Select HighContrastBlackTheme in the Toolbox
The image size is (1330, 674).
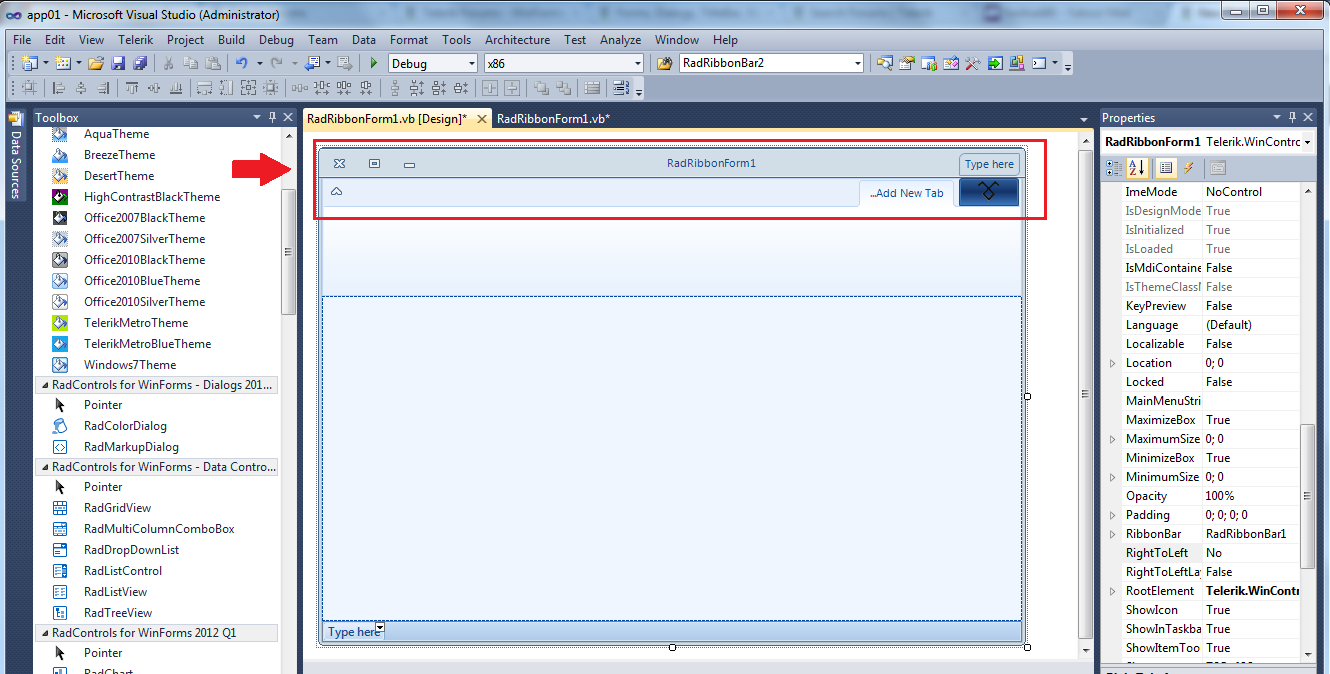152,197
